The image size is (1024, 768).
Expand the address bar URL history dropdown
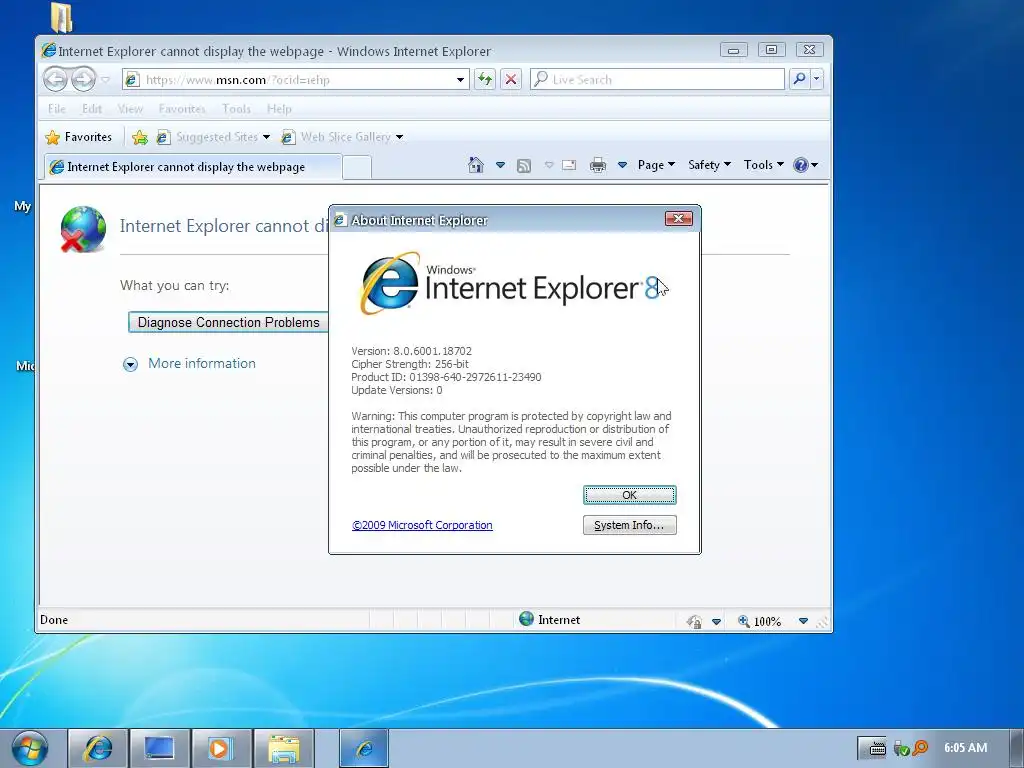(x=460, y=80)
